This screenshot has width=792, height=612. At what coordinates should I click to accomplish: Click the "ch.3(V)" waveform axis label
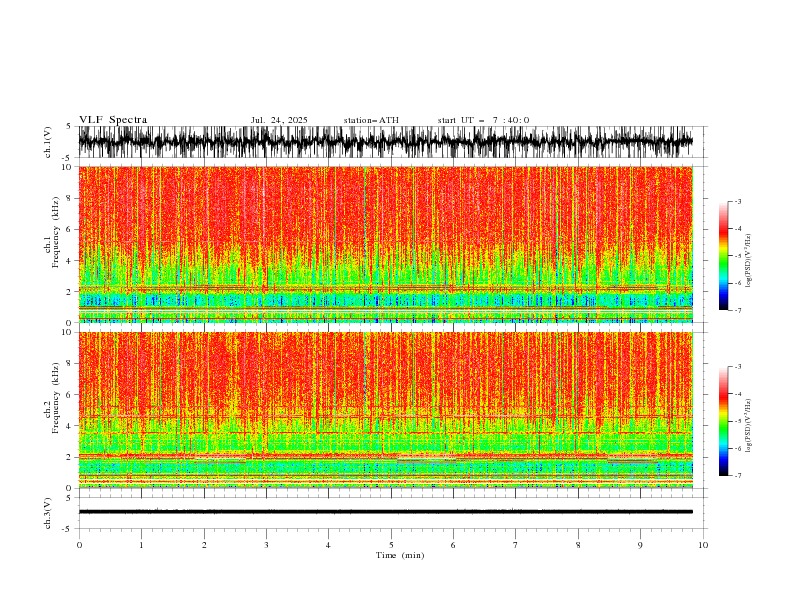pos(48,513)
